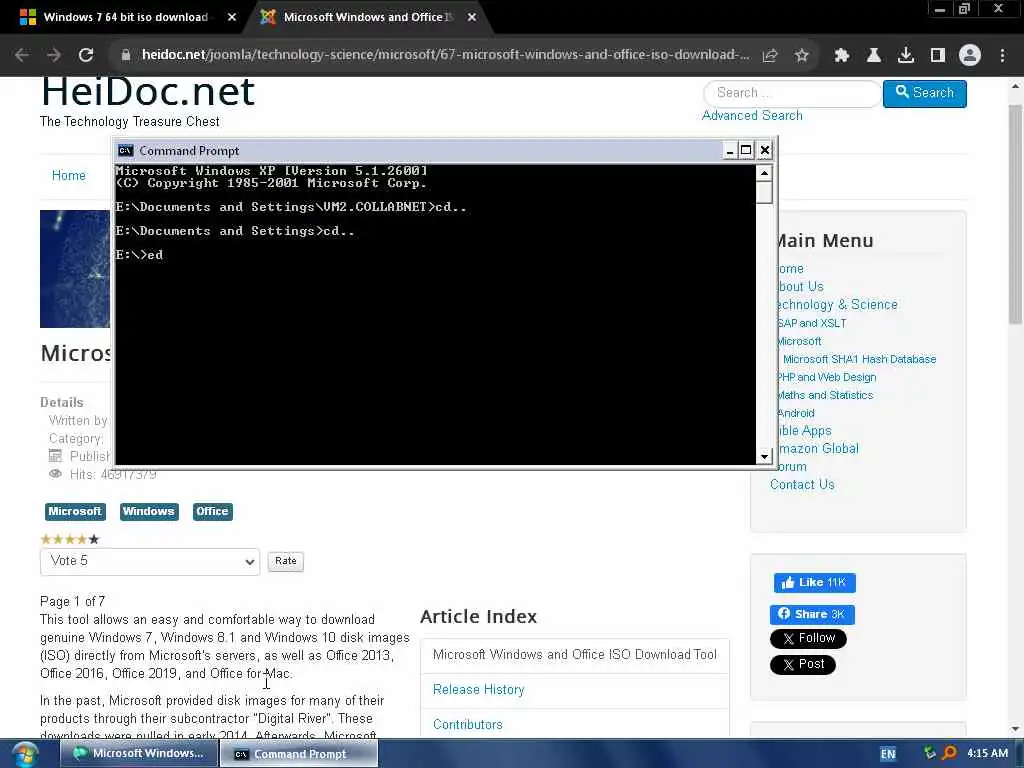This screenshot has width=1024, height=768.
Task: Click the star rating display
Action: pyautogui.click(x=70, y=539)
